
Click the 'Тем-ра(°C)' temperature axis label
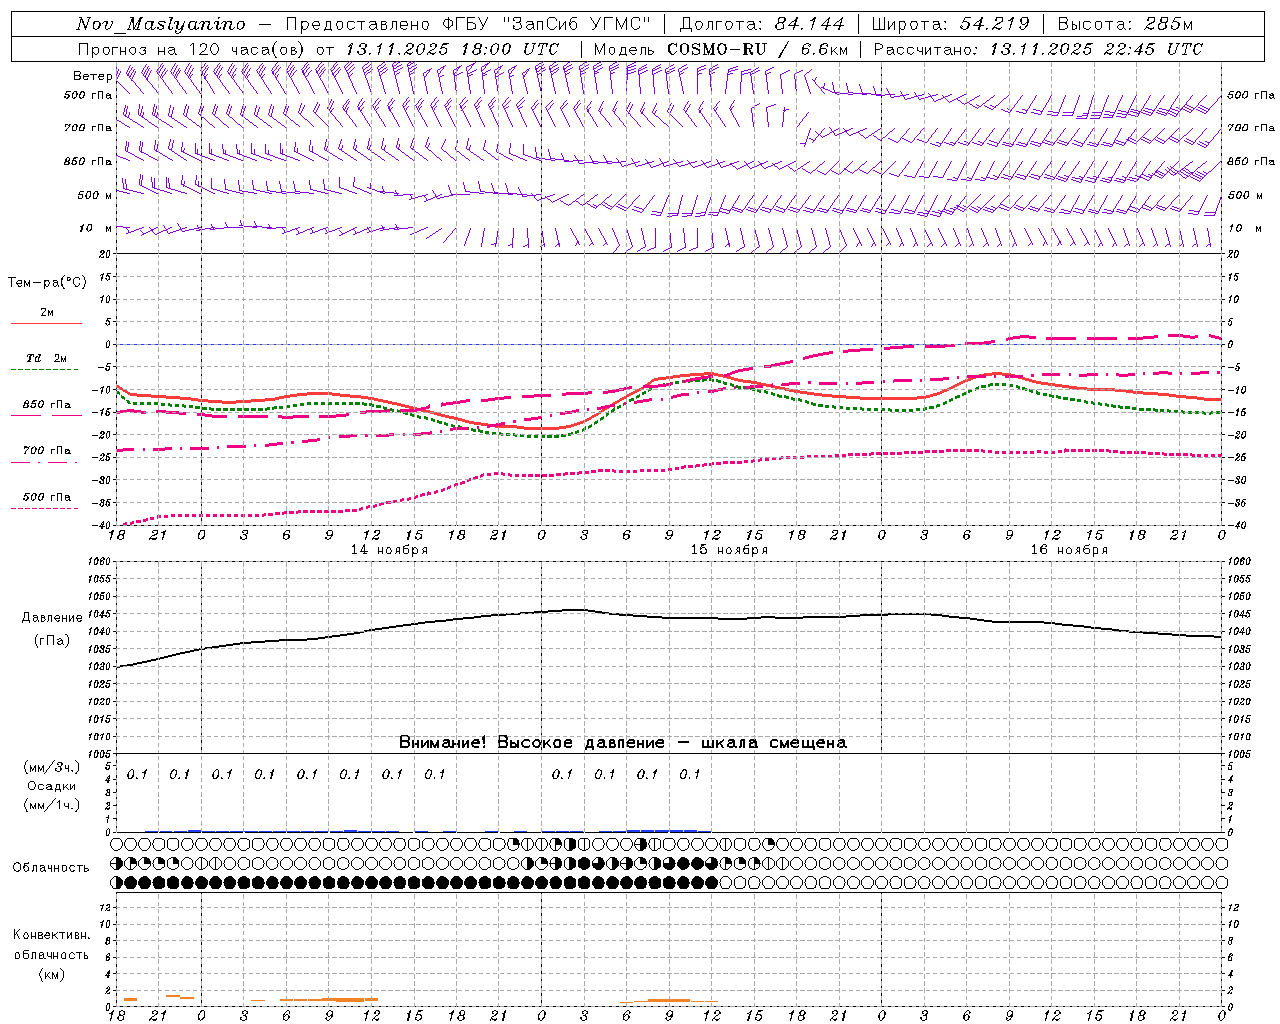click(47, 283)
